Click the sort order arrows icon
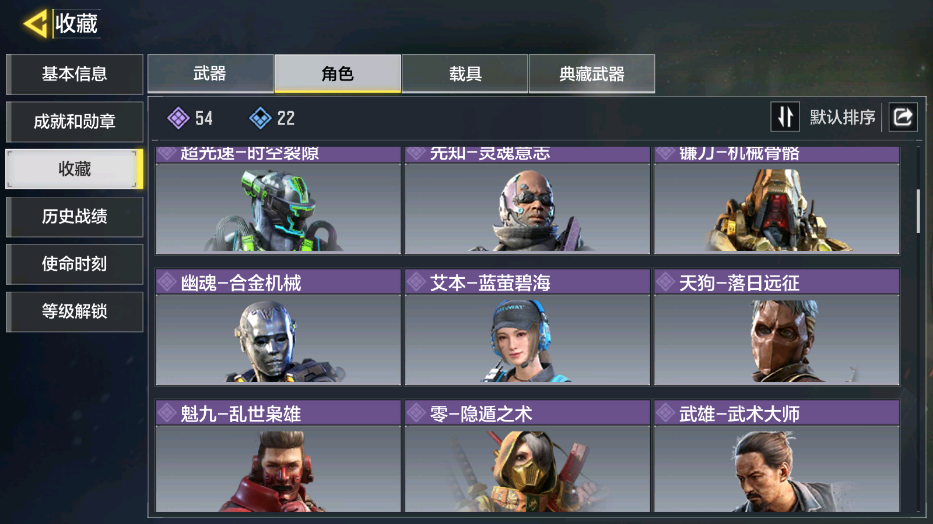Image resolution: width=933 pixels, height=524 pixels. click(785, 117)
